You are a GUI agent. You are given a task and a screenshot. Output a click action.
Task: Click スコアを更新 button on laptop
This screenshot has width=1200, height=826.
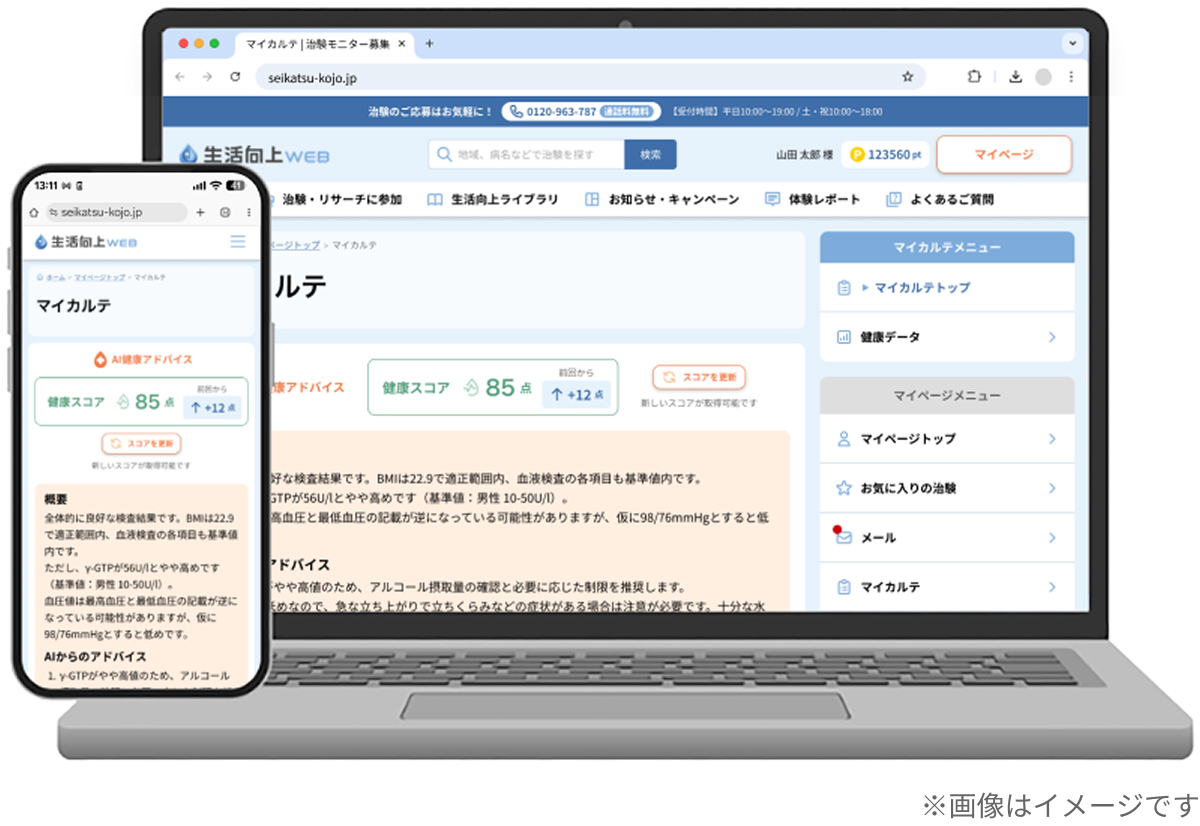699,378
